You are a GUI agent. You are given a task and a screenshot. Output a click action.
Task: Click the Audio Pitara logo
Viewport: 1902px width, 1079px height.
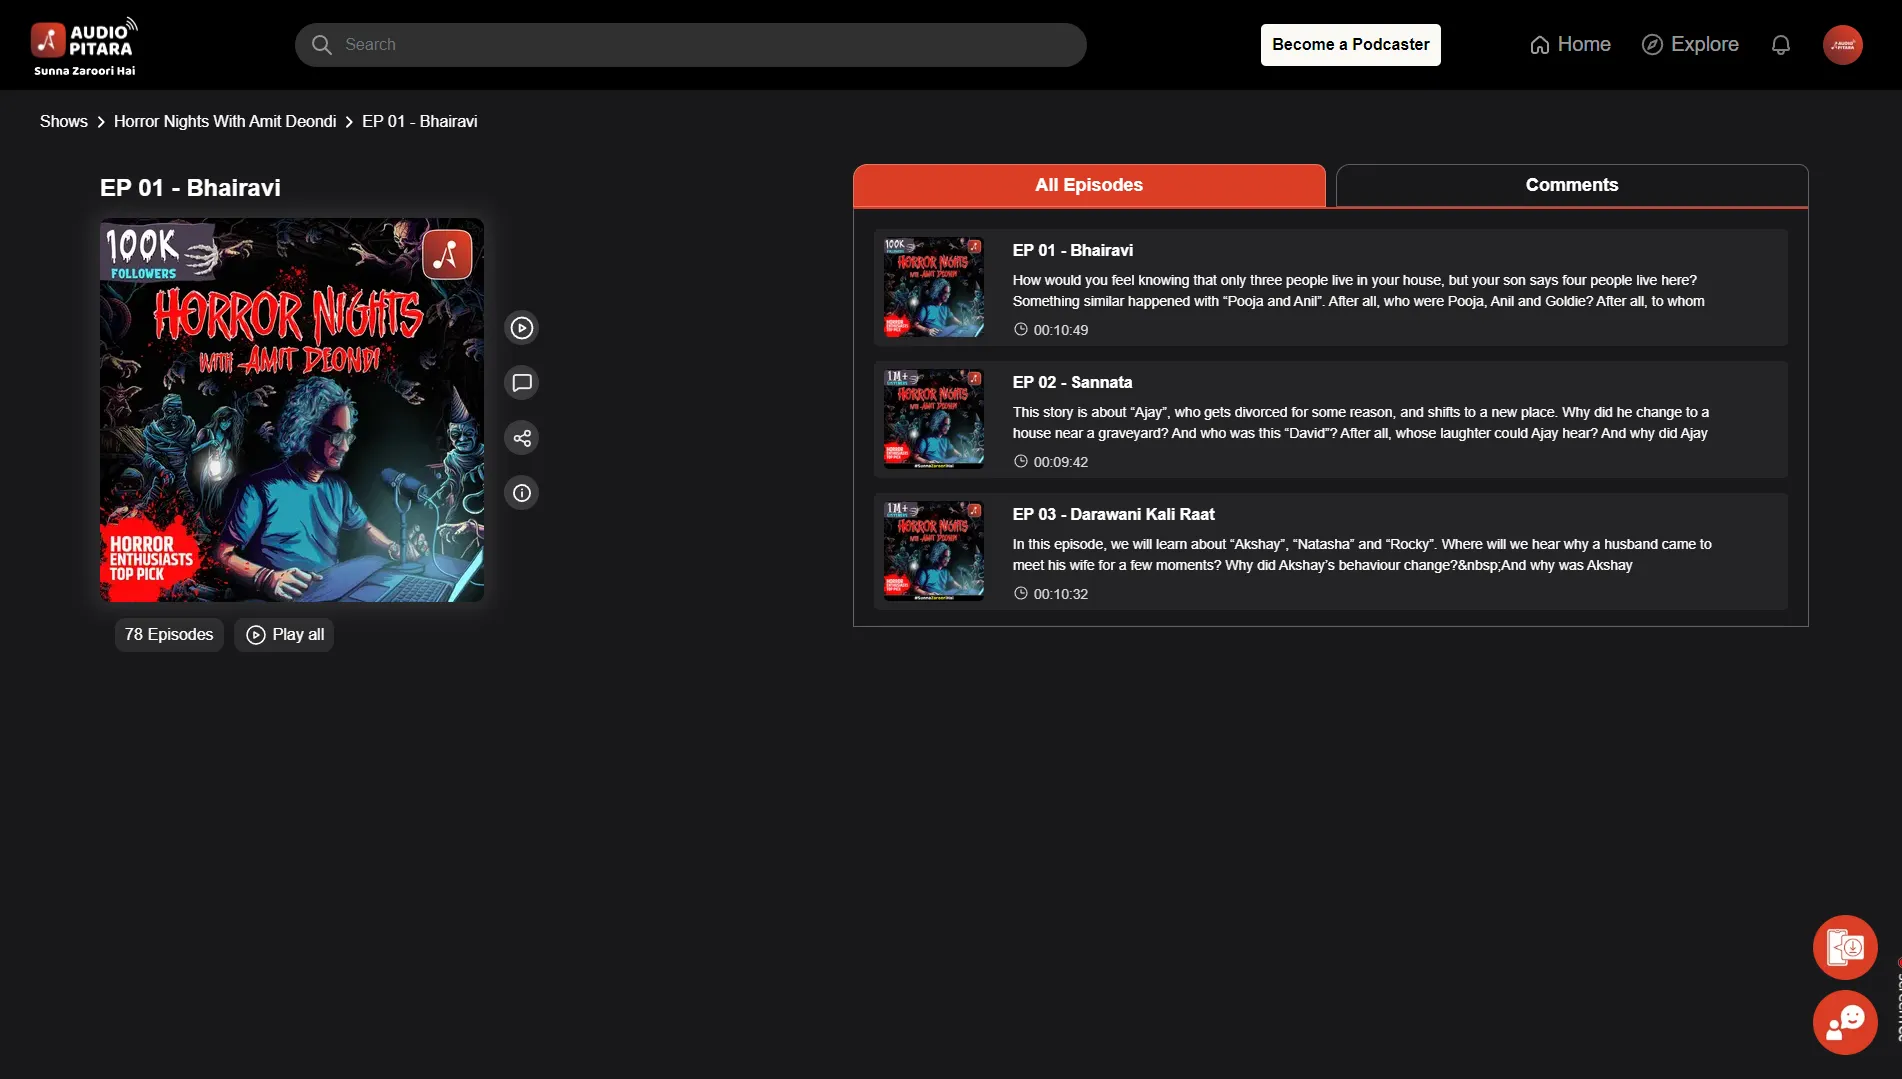pos(84,46)
